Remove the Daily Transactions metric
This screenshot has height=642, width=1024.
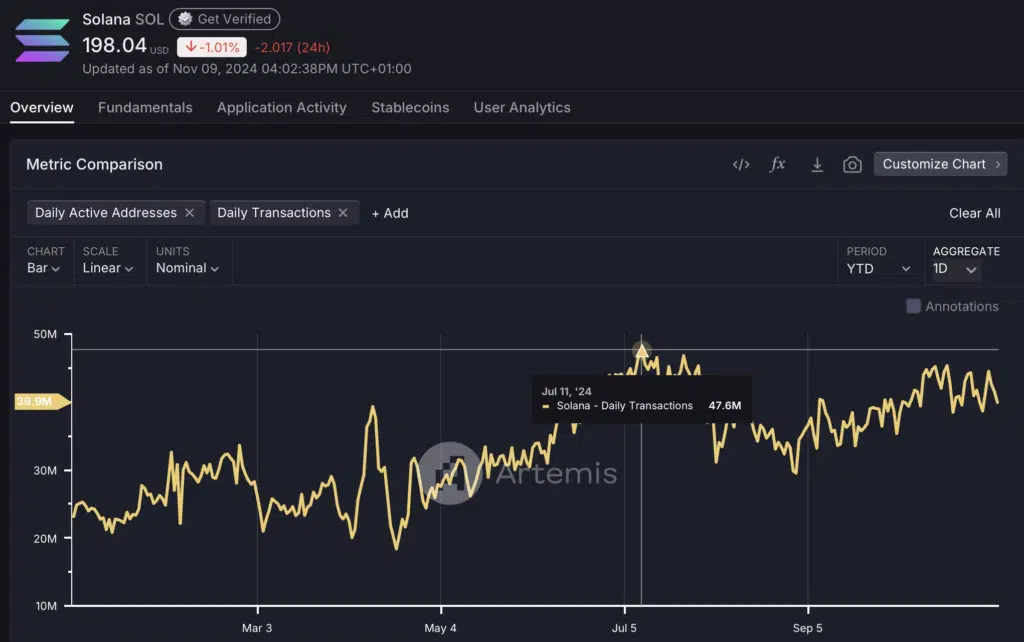343,213
